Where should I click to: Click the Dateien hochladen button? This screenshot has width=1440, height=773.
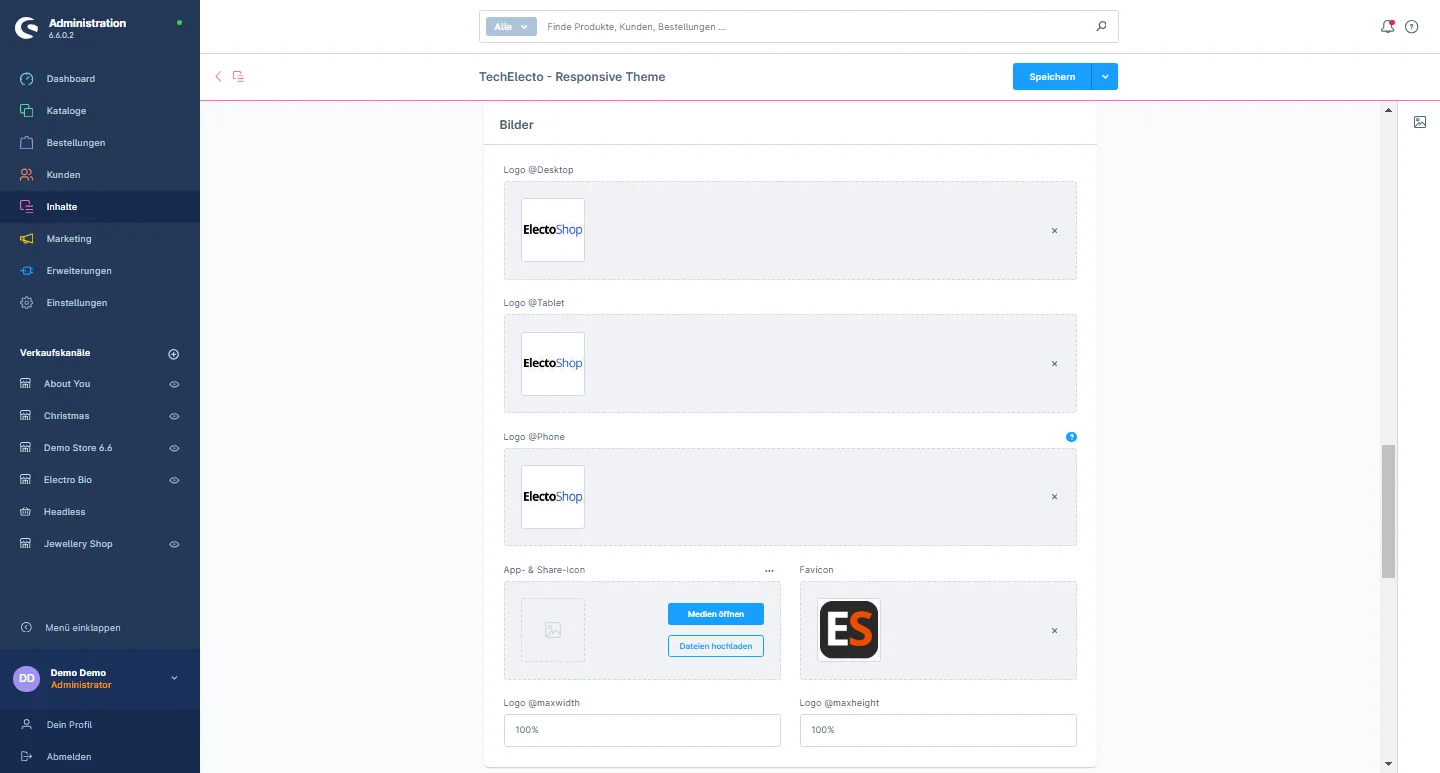[715, 646]
